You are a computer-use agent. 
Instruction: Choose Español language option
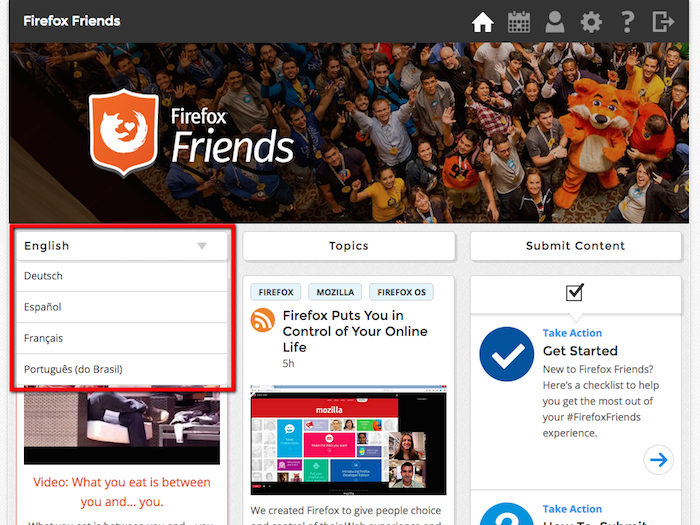[x=122, y=307]
